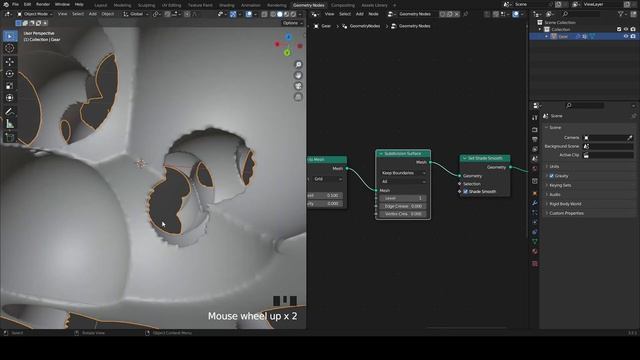Screen dimensions: 640x360
Task: Toggle the Gravity checkbox
Action: (x=551, y=176)
